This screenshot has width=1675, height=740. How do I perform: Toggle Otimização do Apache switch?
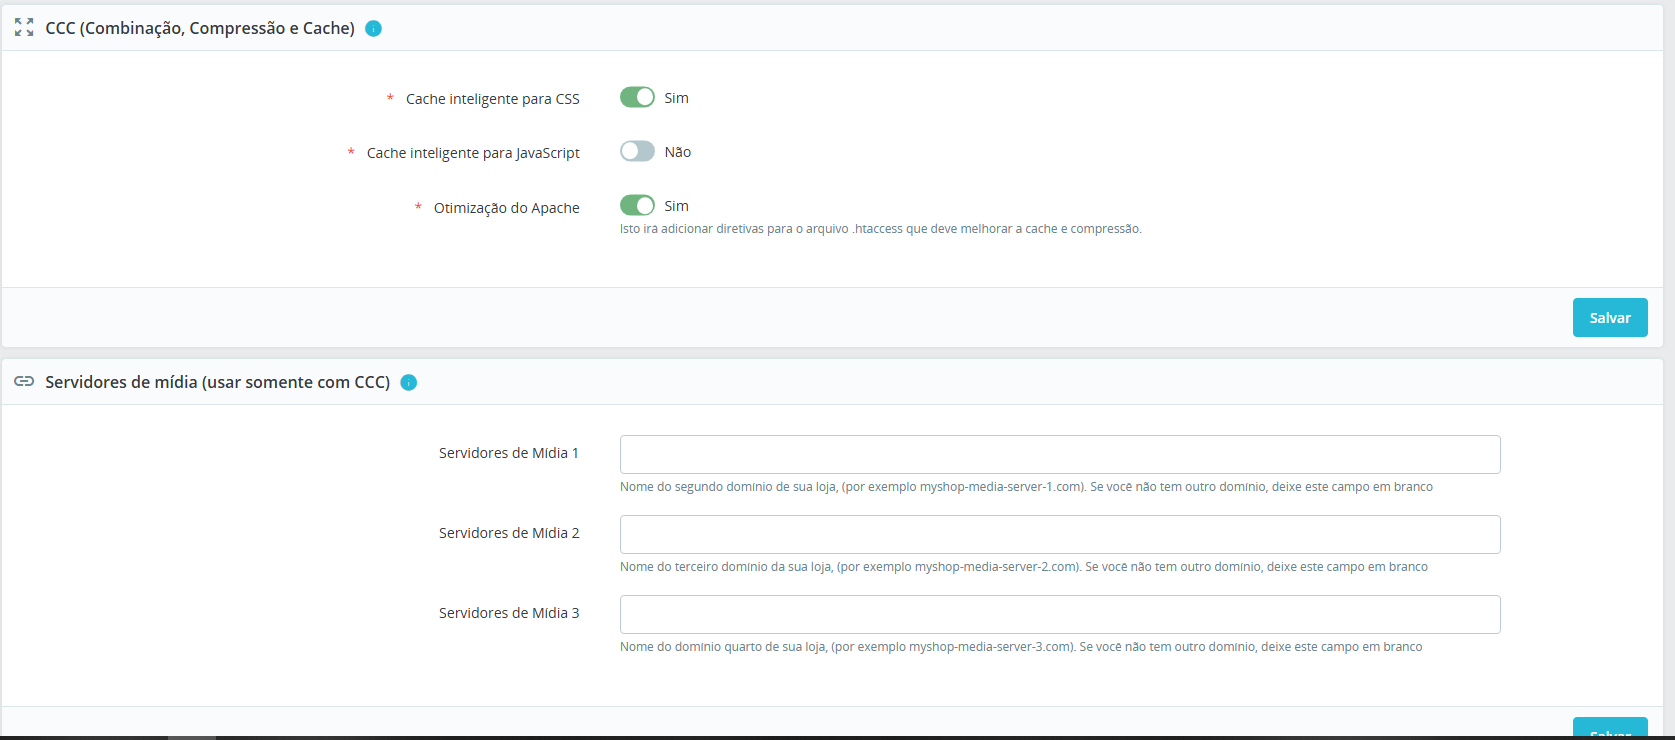[x=637, y=205]
